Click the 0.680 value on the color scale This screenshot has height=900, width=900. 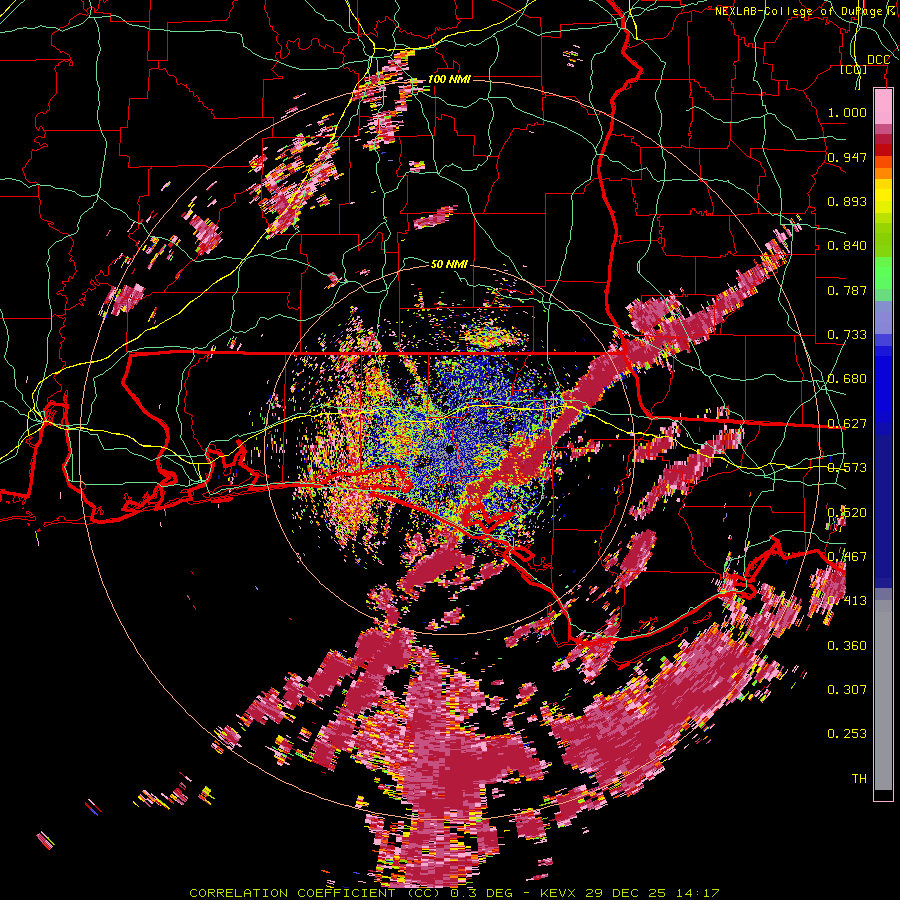pos(847,379)
